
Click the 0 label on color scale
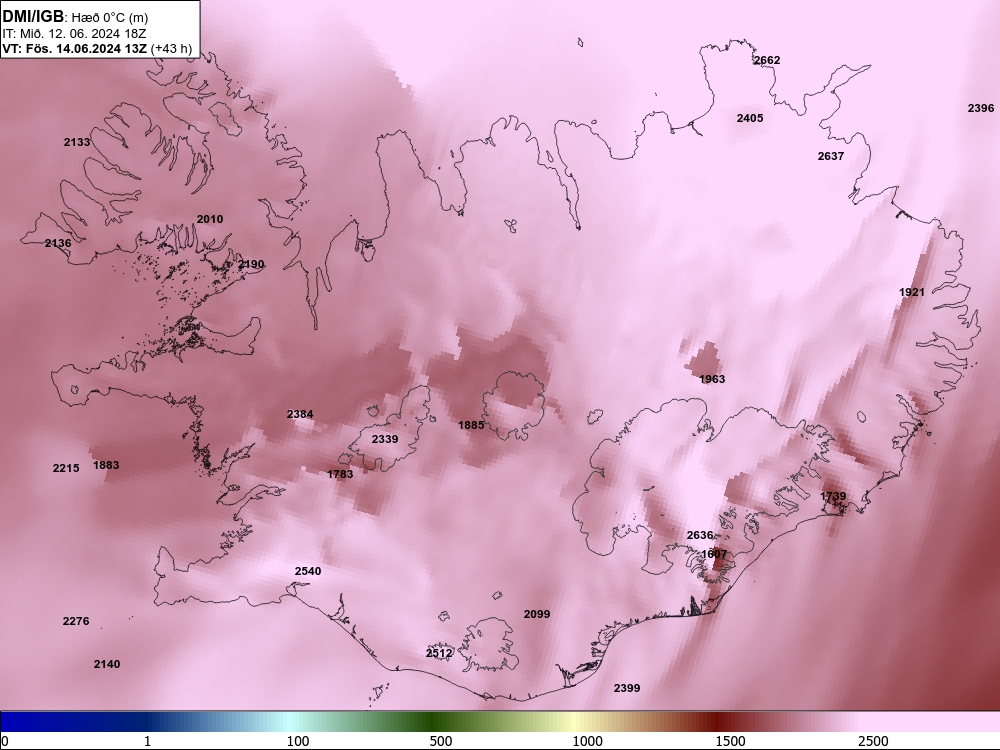click(x=5, y=741)
